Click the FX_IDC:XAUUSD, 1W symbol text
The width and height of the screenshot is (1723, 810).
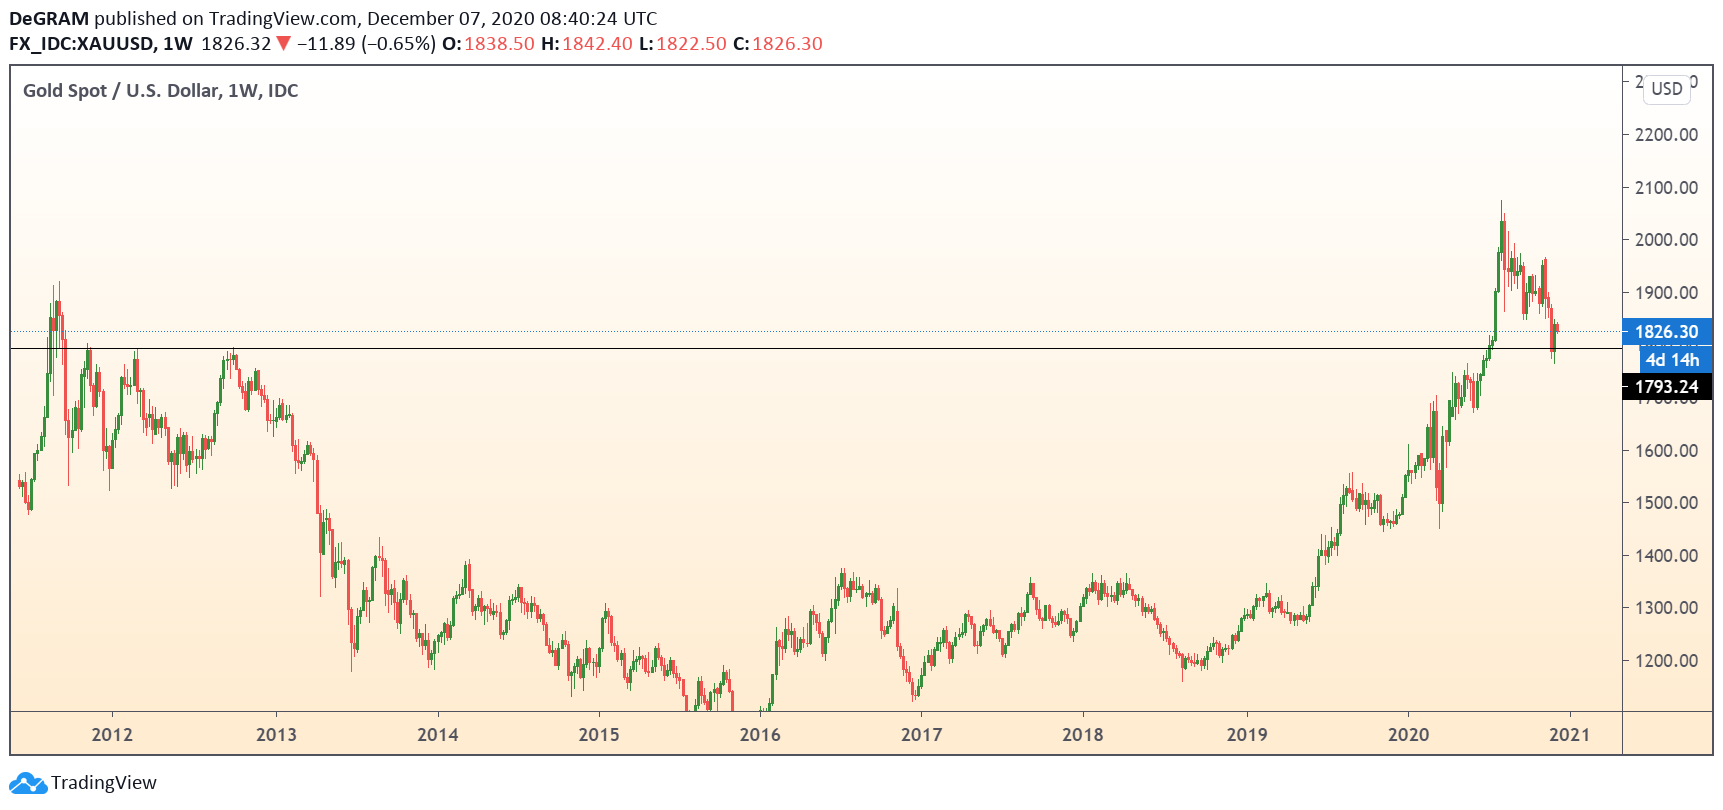101,44
